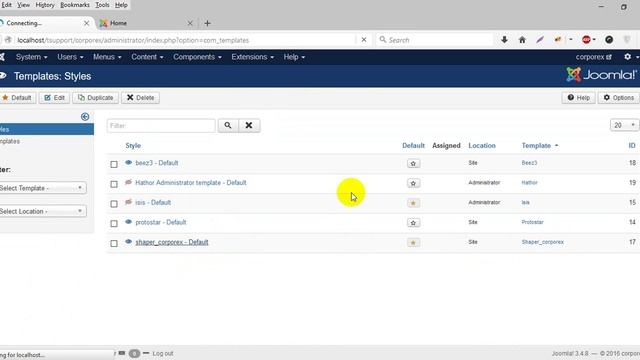Screen dimensions: 640x360
Task: Click preview eye icon for shaper_corporex
Action: pos(129,242)
